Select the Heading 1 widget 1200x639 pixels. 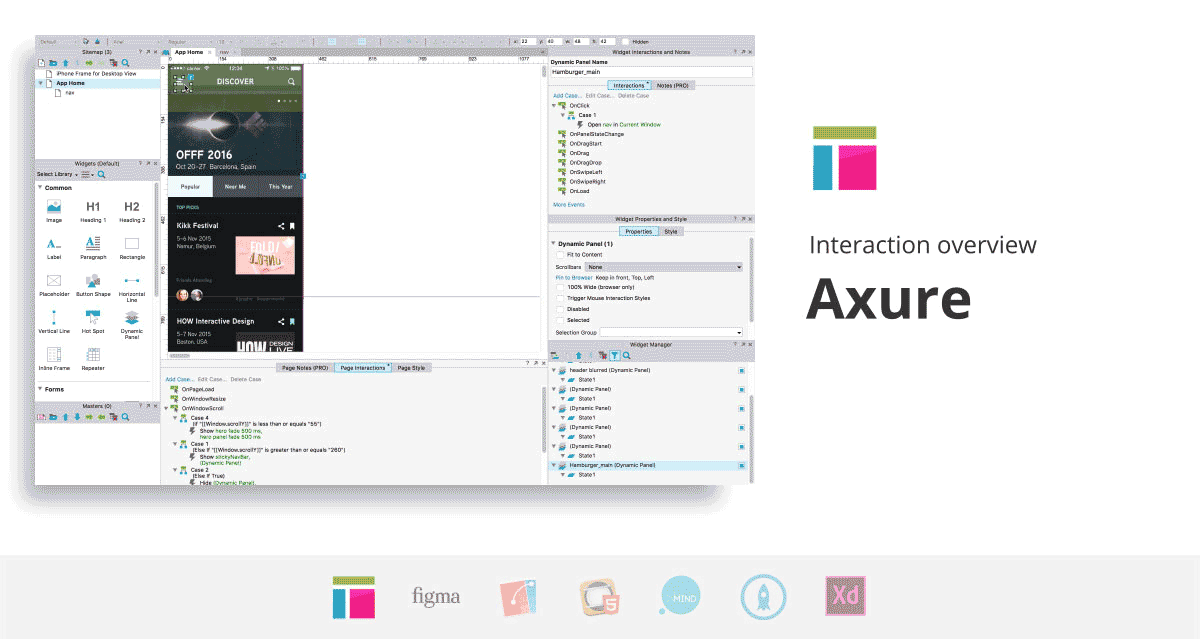click(93, 211)
